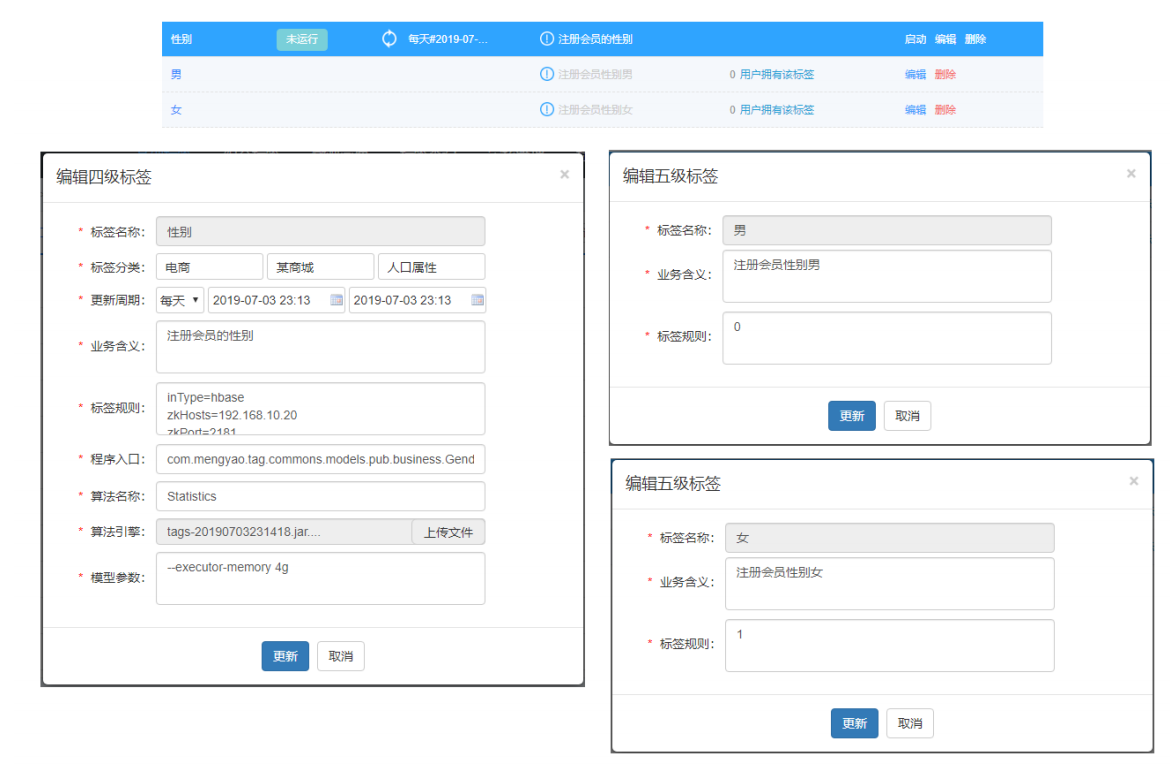
Task: Click 用户拥有该标签 link in 女 row
Action: point(777,110)
